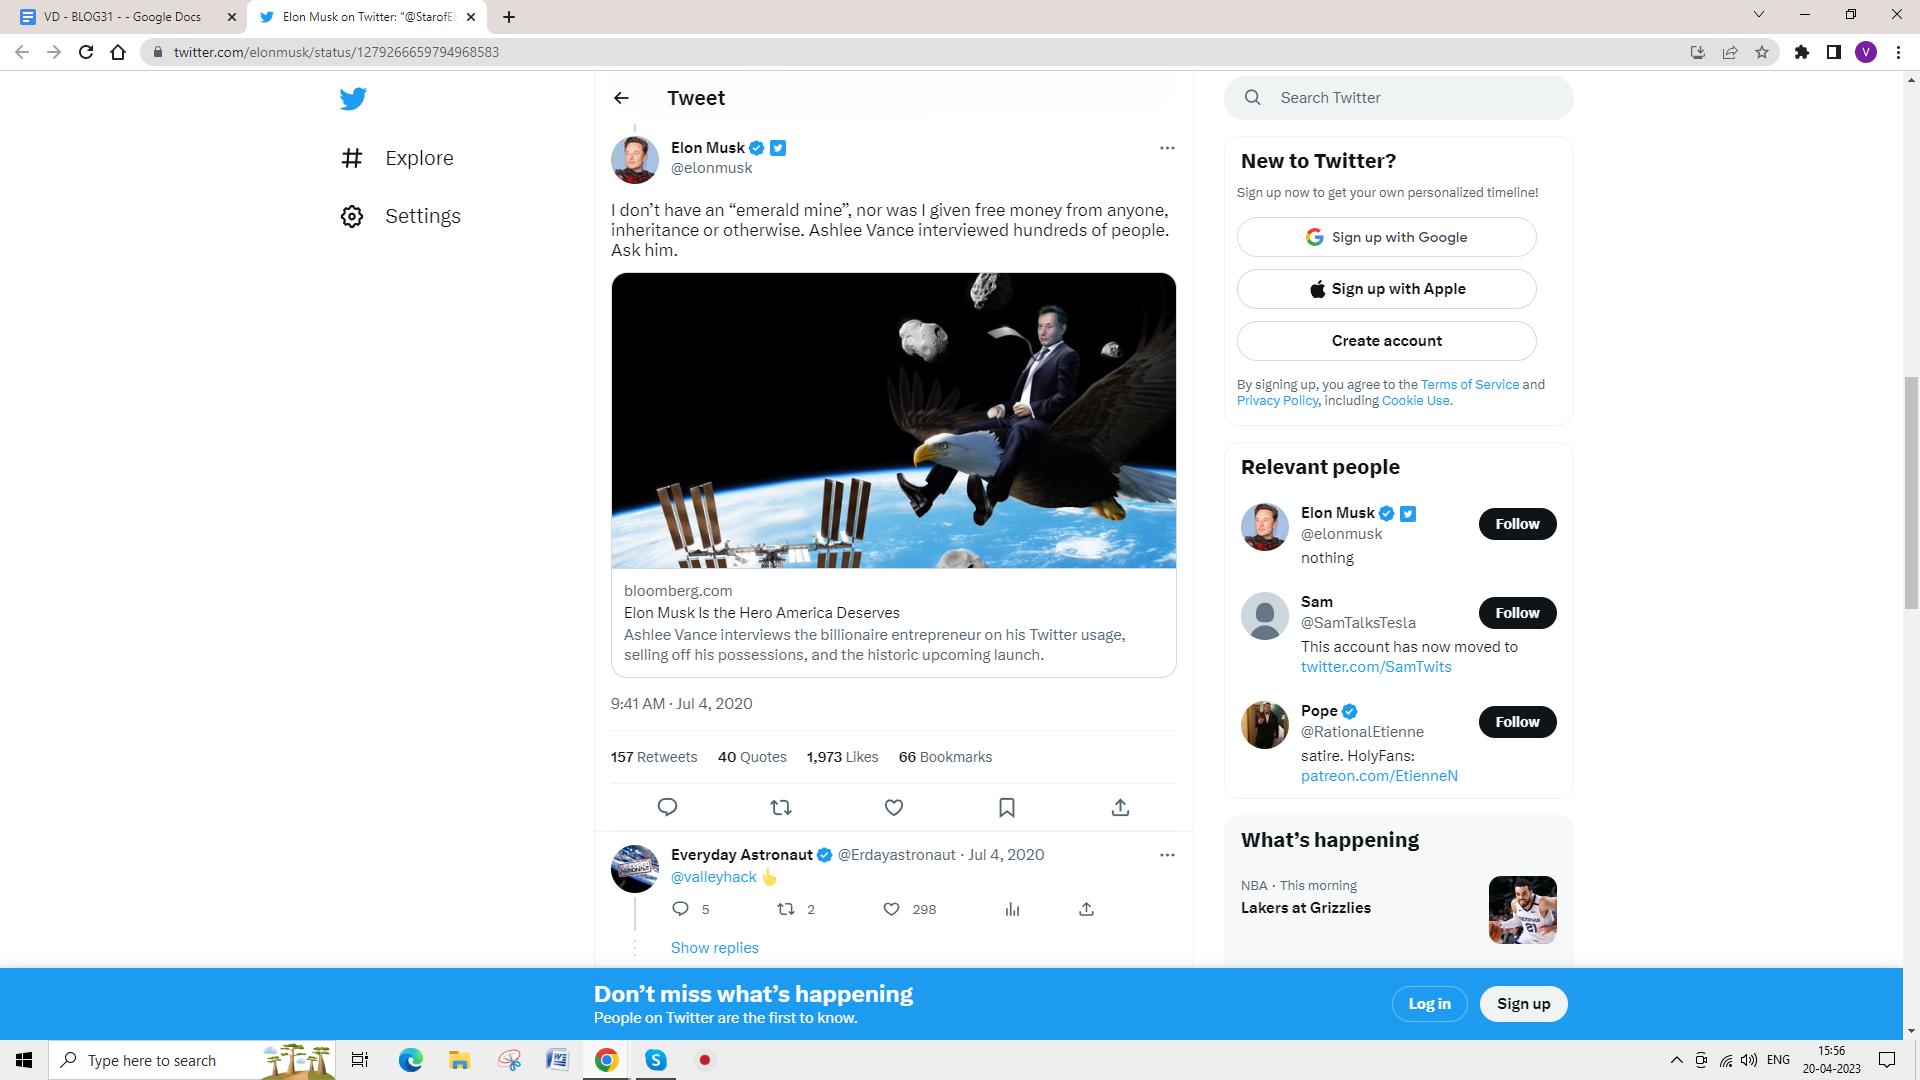Retweet Everyday Astronaut's reply
Viewport: 1920px width, 1080px height.
(x=786, y=909)
